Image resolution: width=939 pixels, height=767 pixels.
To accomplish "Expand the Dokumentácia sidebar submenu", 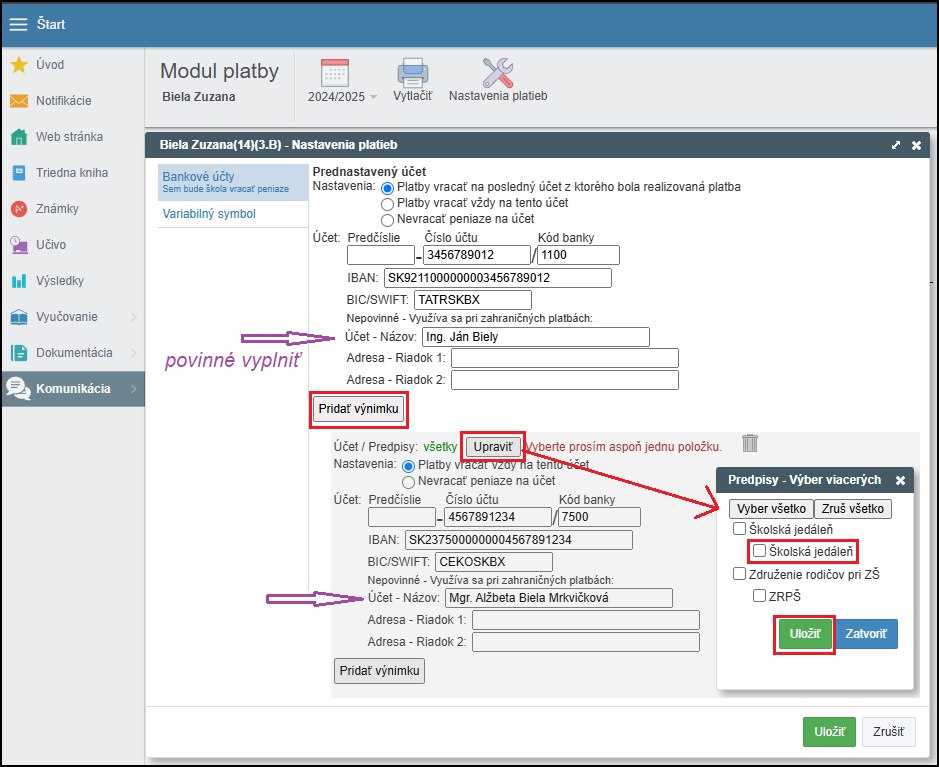I will click(x=133, y=353).
